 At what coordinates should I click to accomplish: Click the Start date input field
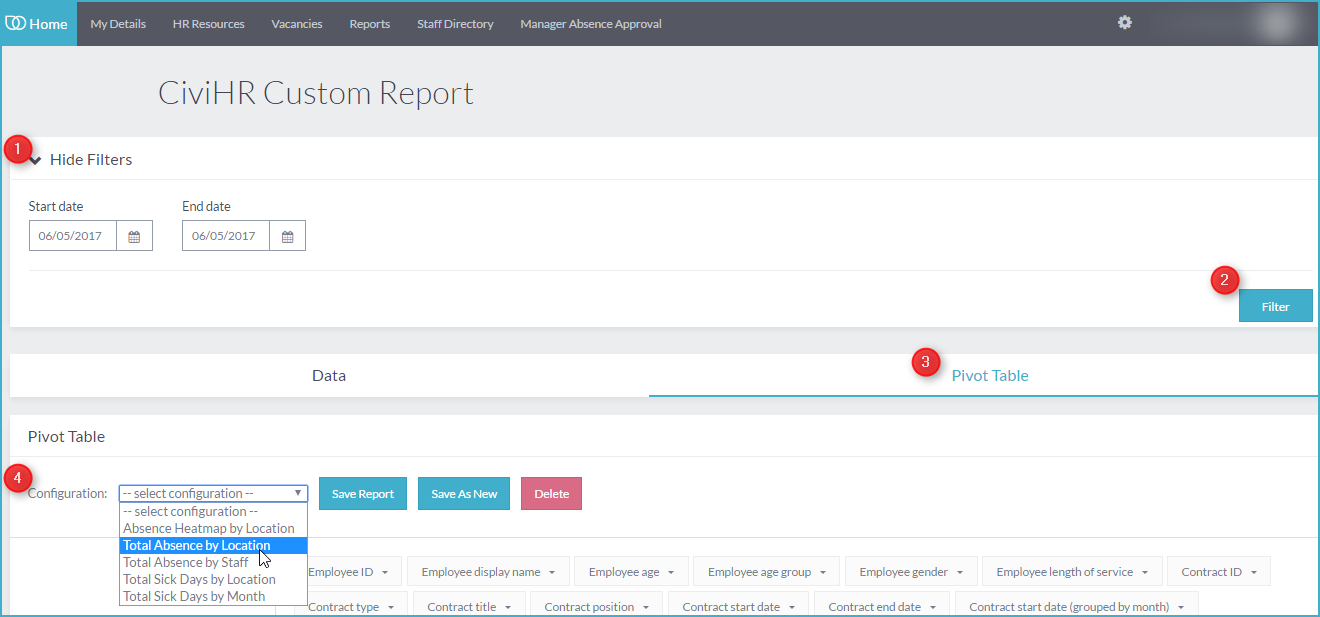click(x=73, y=236)
